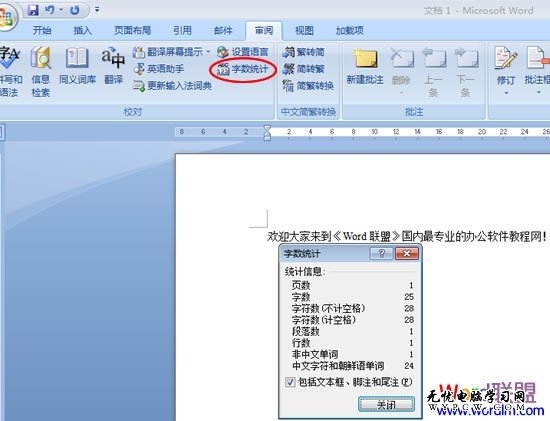Expand 翻译屏幕提示 dropdown arrow
This screenshot has height=421, width=550.
click(208, 52)
